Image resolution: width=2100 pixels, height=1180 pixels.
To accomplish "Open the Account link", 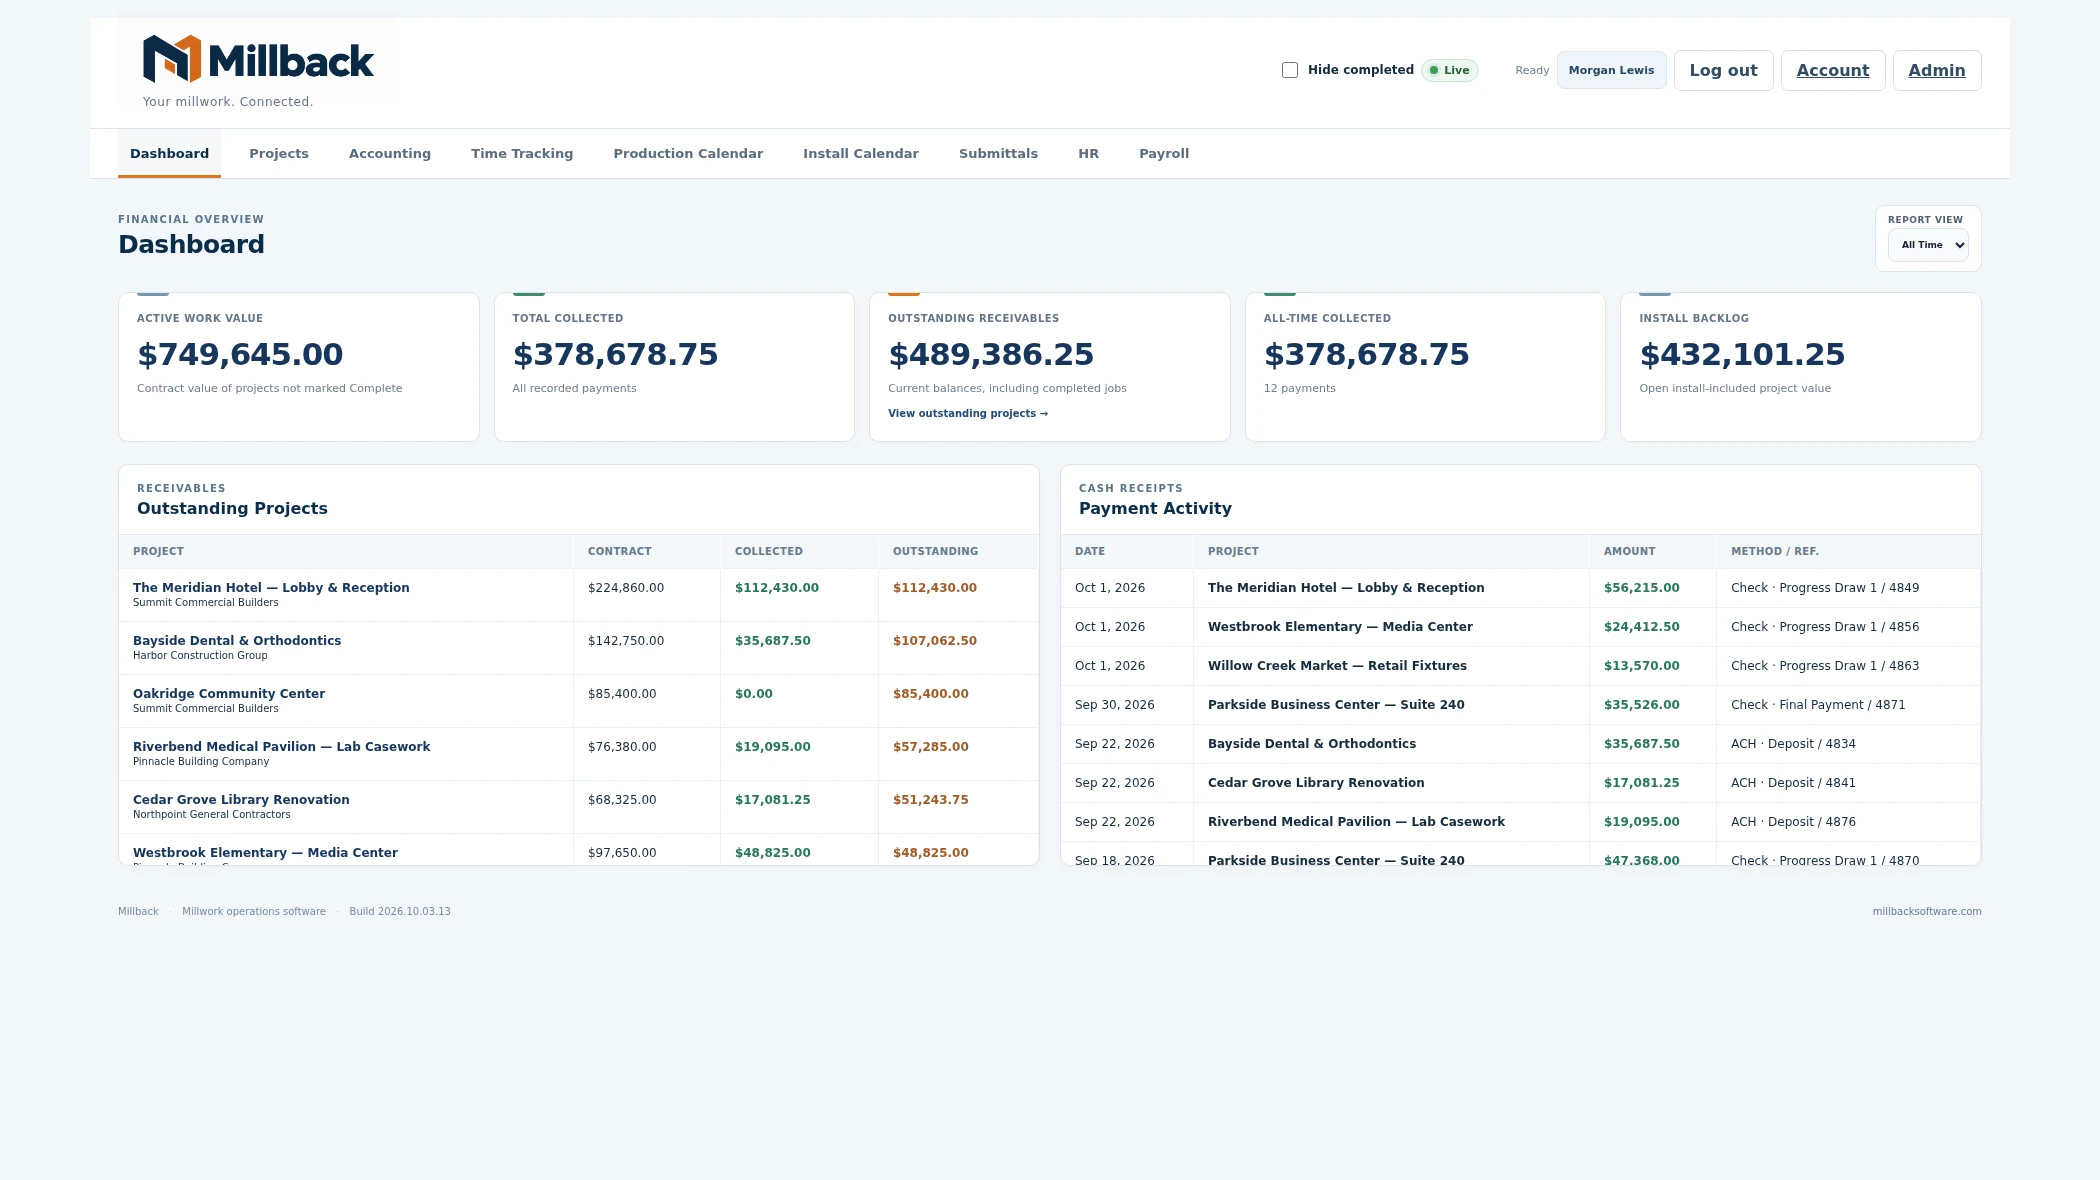I will [x=1832, y=70].
